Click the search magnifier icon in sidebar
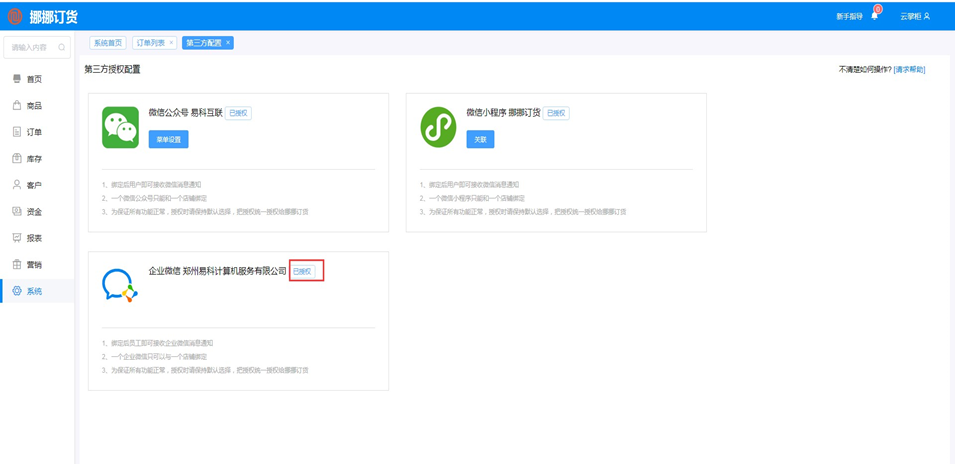The image size is (955, 464). 62,47
